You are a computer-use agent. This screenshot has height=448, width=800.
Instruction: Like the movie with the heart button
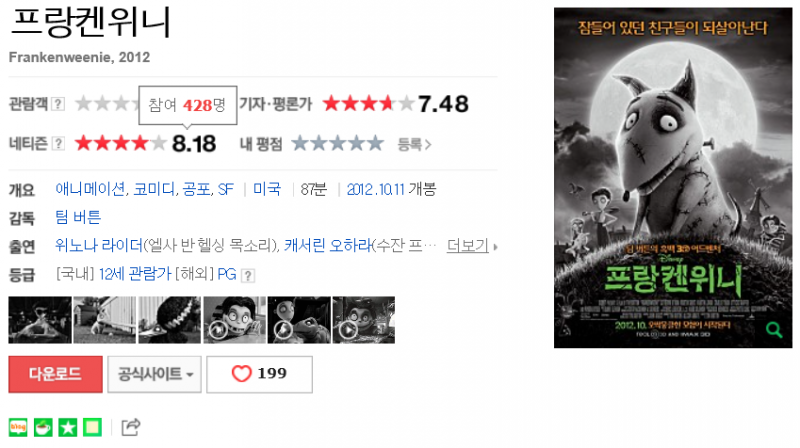point(259,374)
